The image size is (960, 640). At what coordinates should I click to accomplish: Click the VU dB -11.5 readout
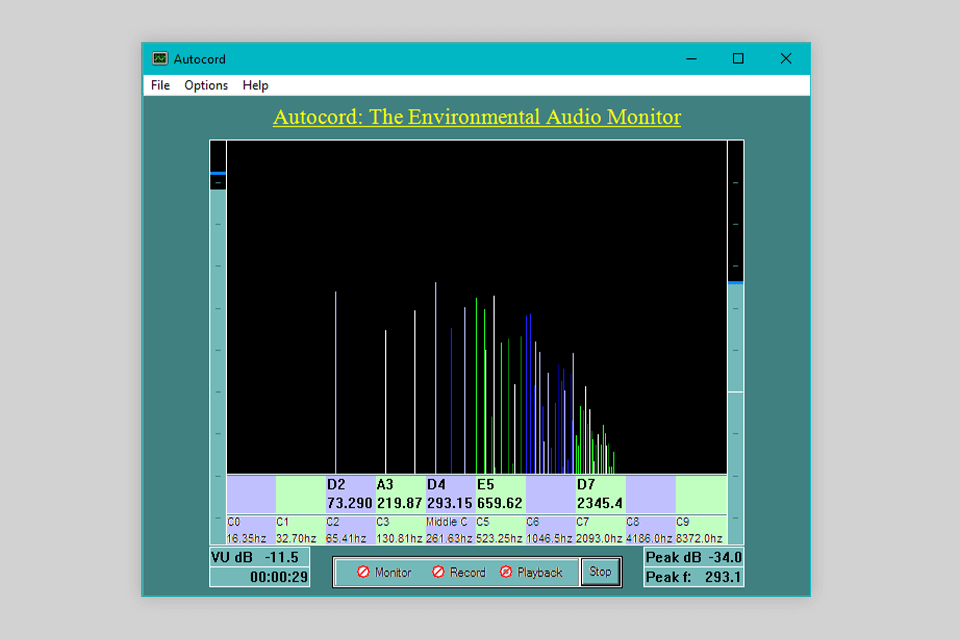[260, 557]
